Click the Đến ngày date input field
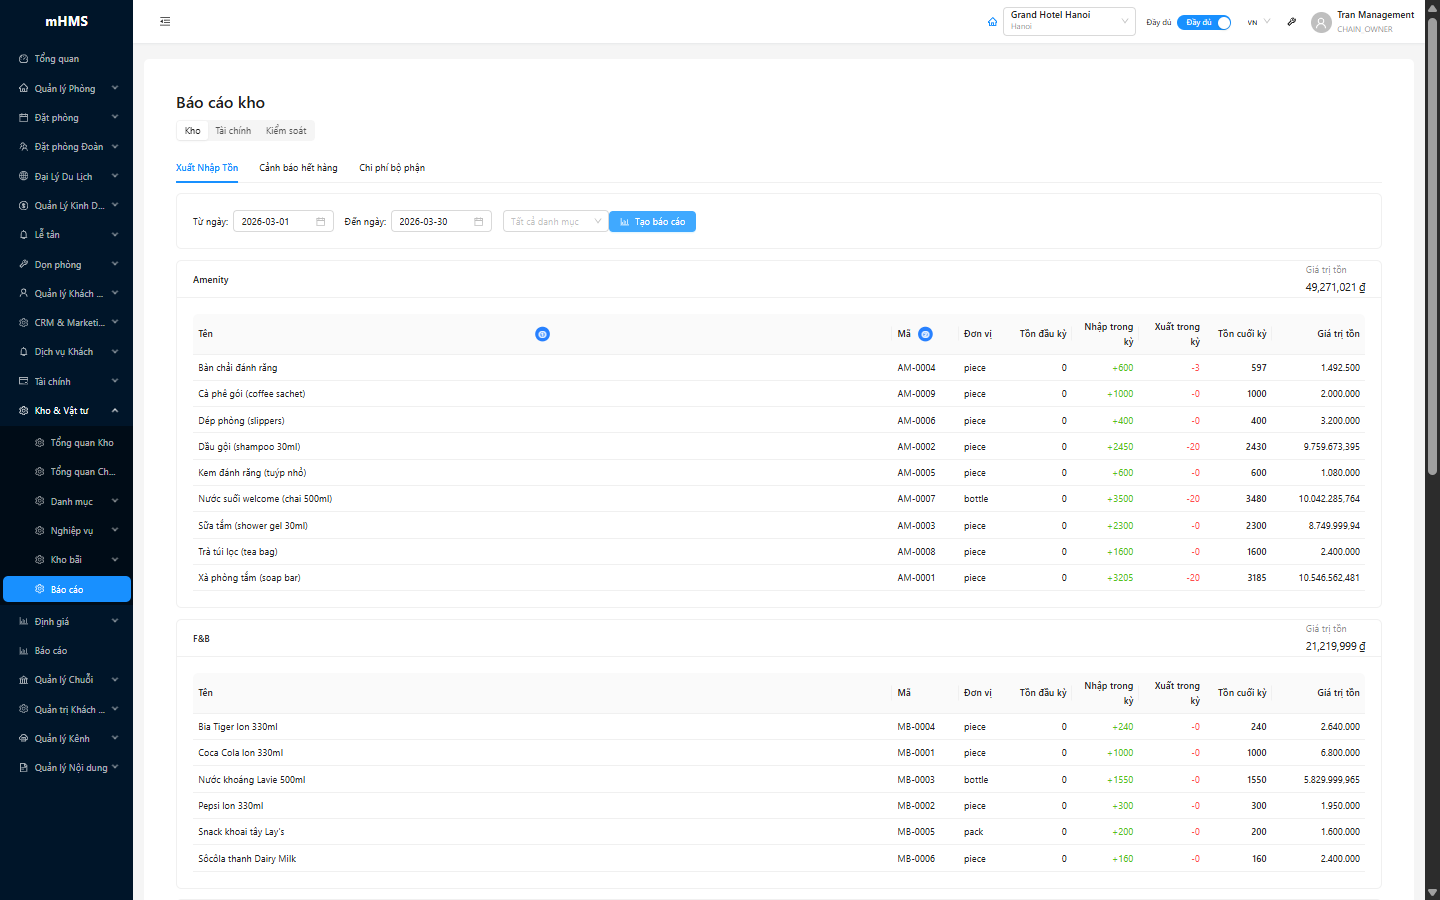The height and width of the screenshot is (900, 1440). click(x=432, y=222)
